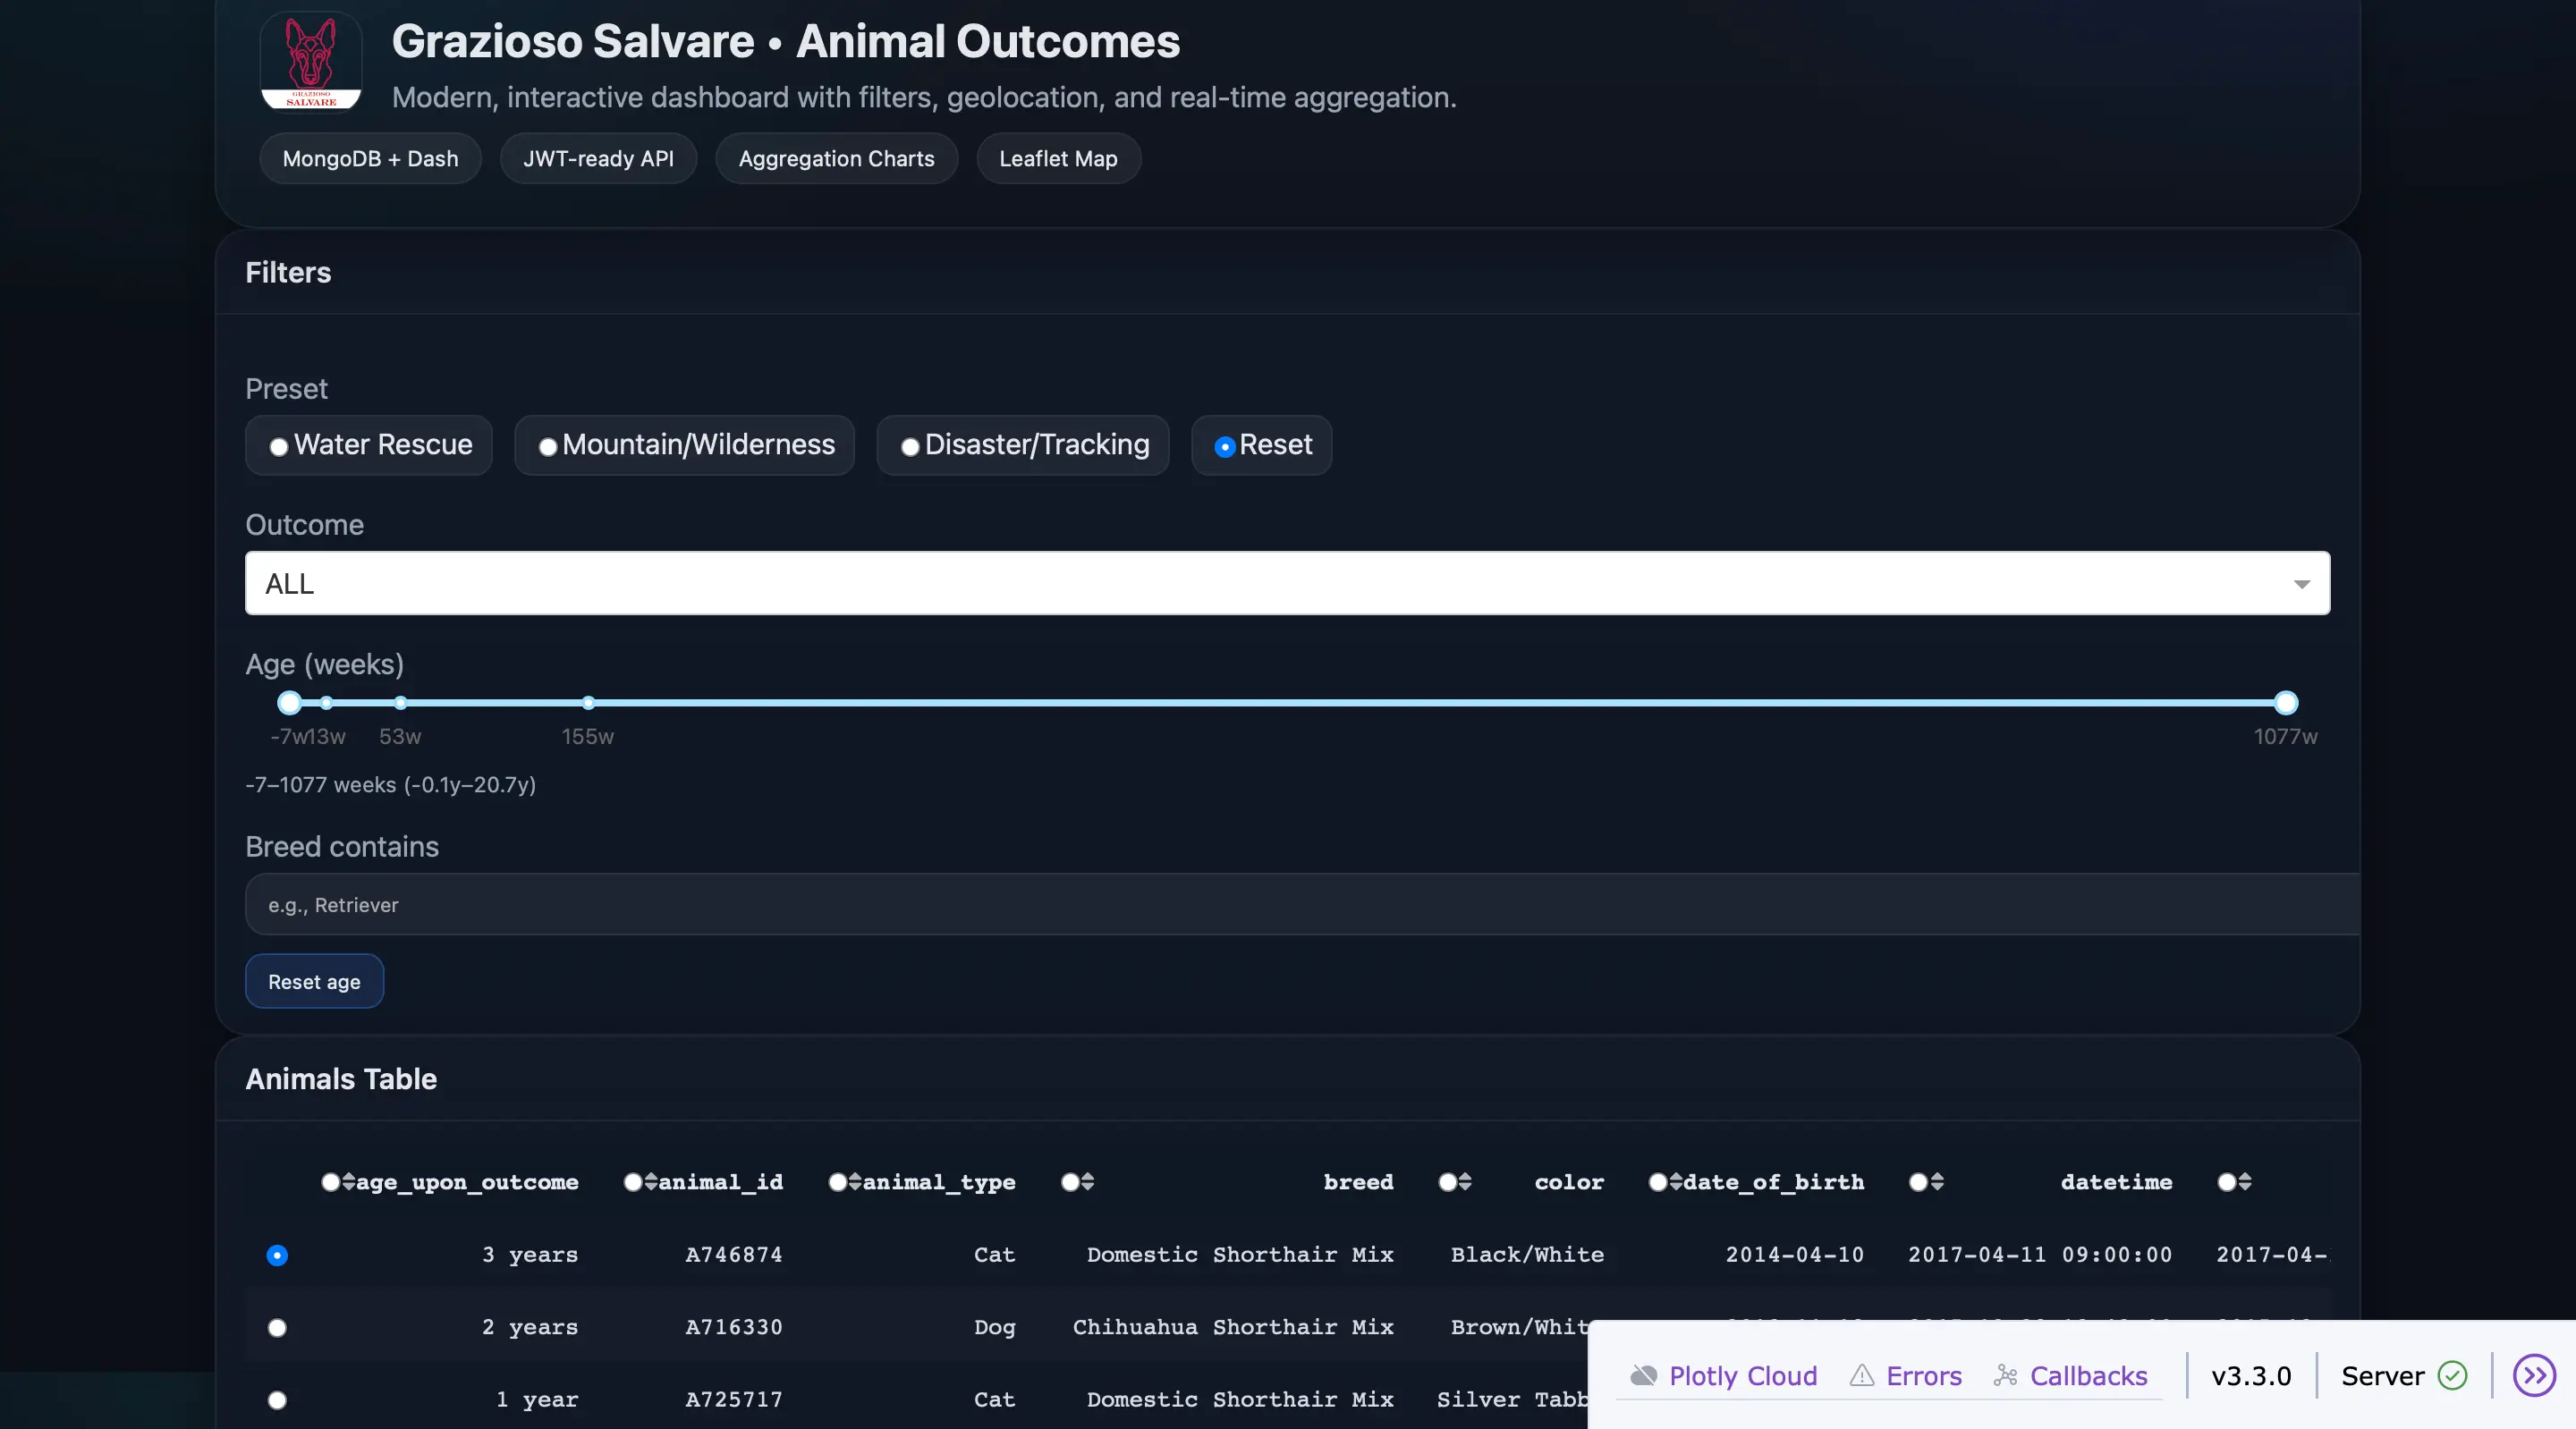Click the Grazioso Salvare logo image
The image size is (2576, 1429).
pos(311,62)
